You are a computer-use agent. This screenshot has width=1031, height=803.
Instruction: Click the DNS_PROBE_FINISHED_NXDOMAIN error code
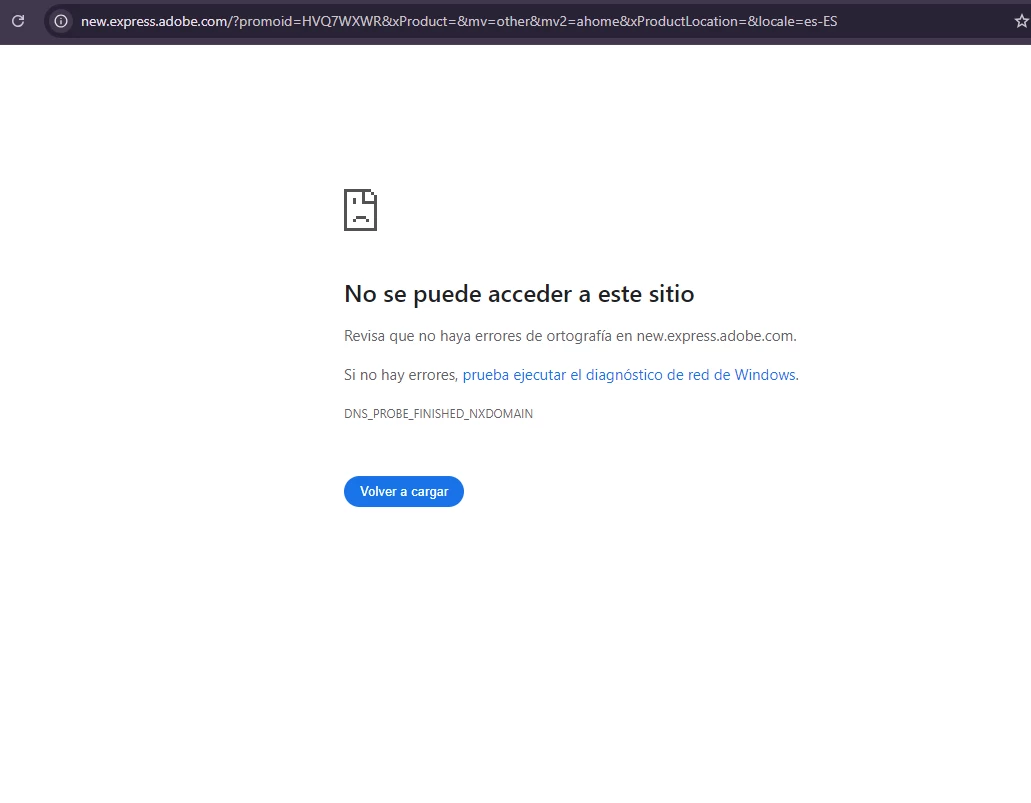pyautogui.click(x=439, y=414)
